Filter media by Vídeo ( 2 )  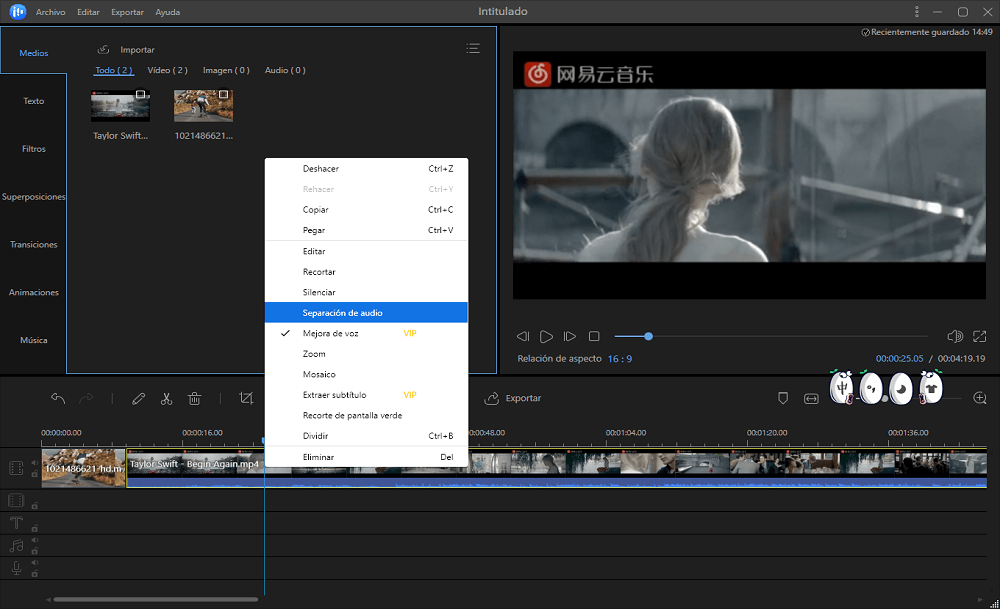coord(167,70)
